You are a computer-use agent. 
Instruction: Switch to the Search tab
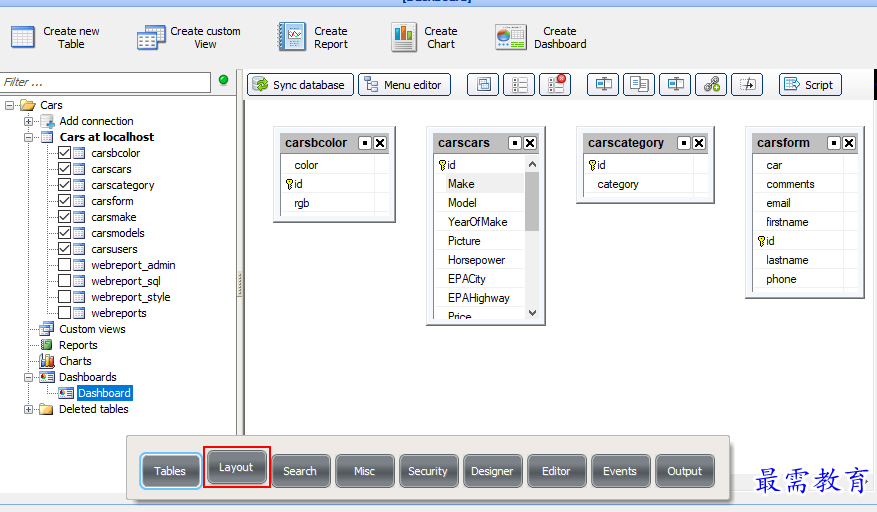[300, 471]
